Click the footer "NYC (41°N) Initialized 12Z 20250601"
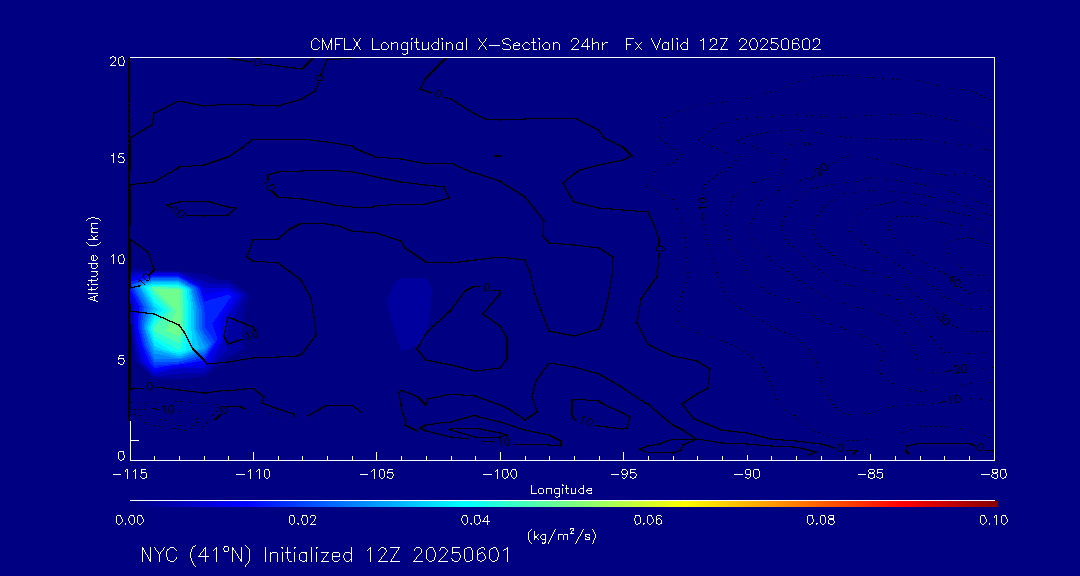The width and height of the screenshot is (1080, 576). click(325, 555)
